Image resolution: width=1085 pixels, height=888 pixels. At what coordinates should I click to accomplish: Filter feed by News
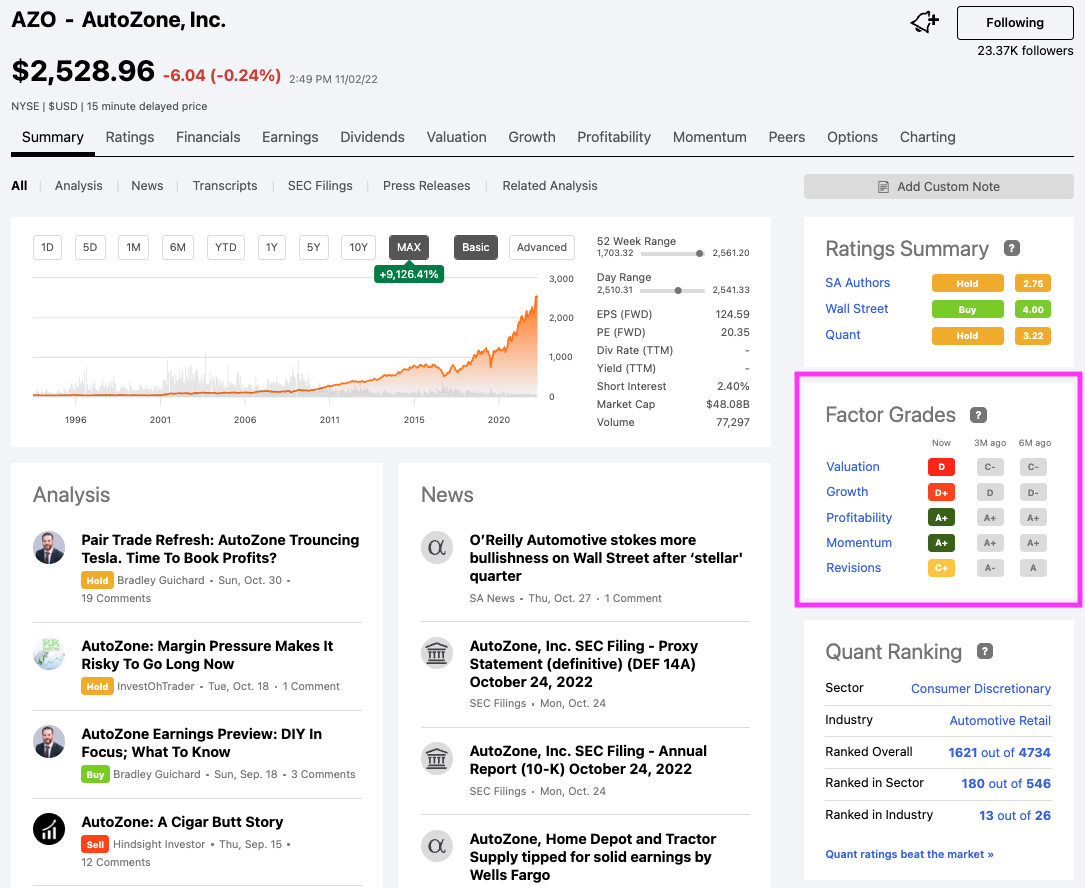(x=147, y=185)
